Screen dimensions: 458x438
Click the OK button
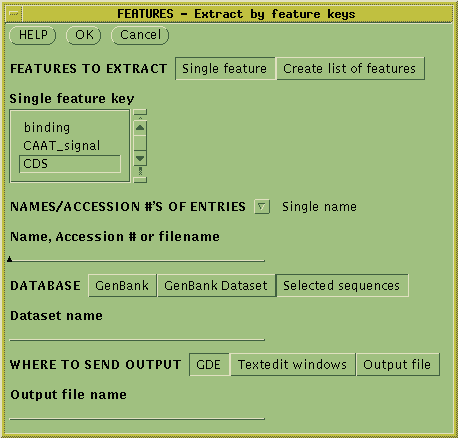pos(84,35)
